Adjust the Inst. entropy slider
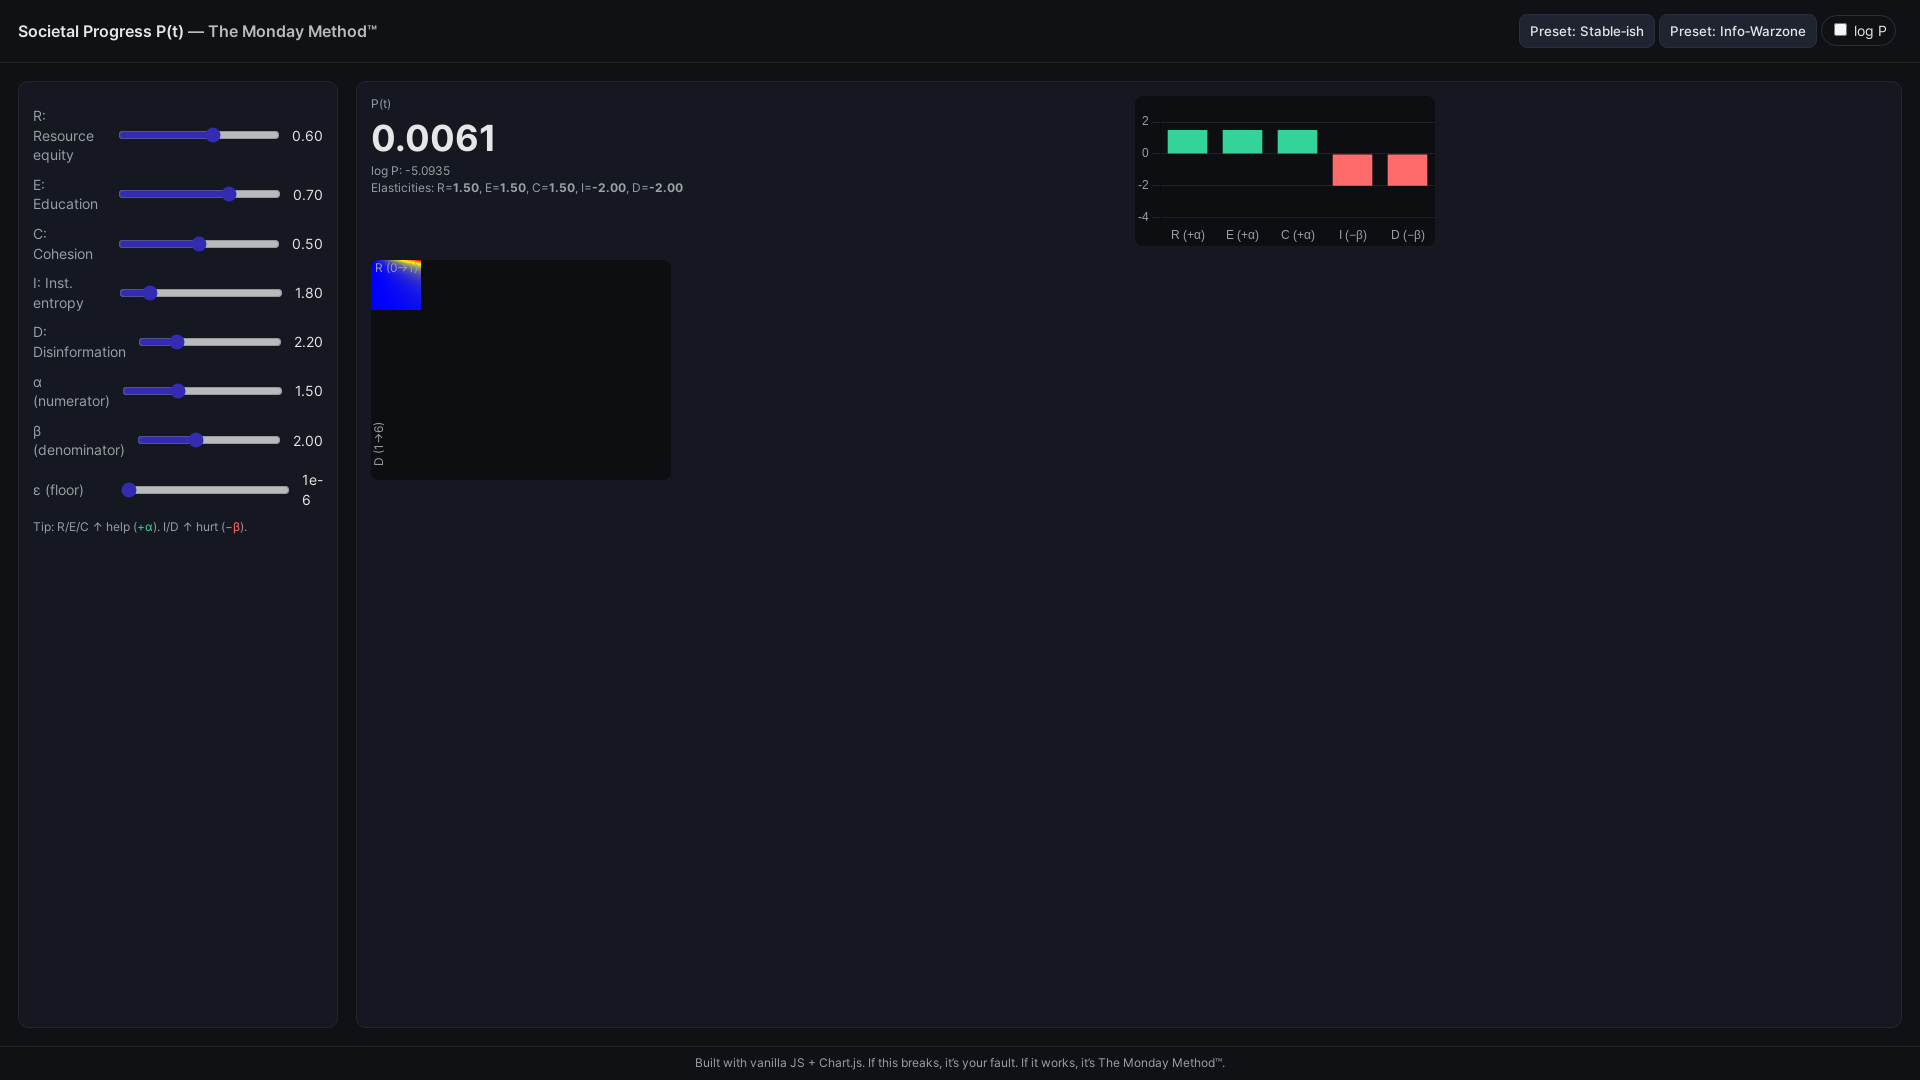 click(201, 293)
